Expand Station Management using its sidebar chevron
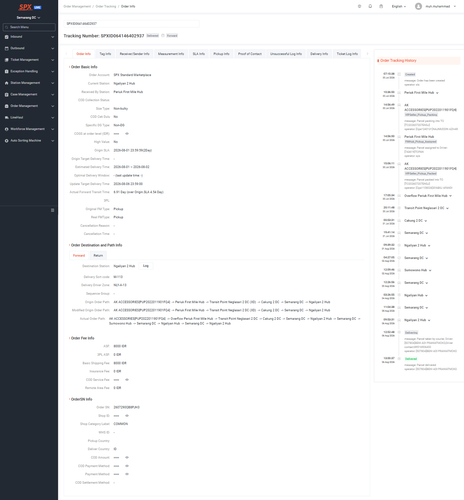464x500 pixels. (x=53, y=83)
